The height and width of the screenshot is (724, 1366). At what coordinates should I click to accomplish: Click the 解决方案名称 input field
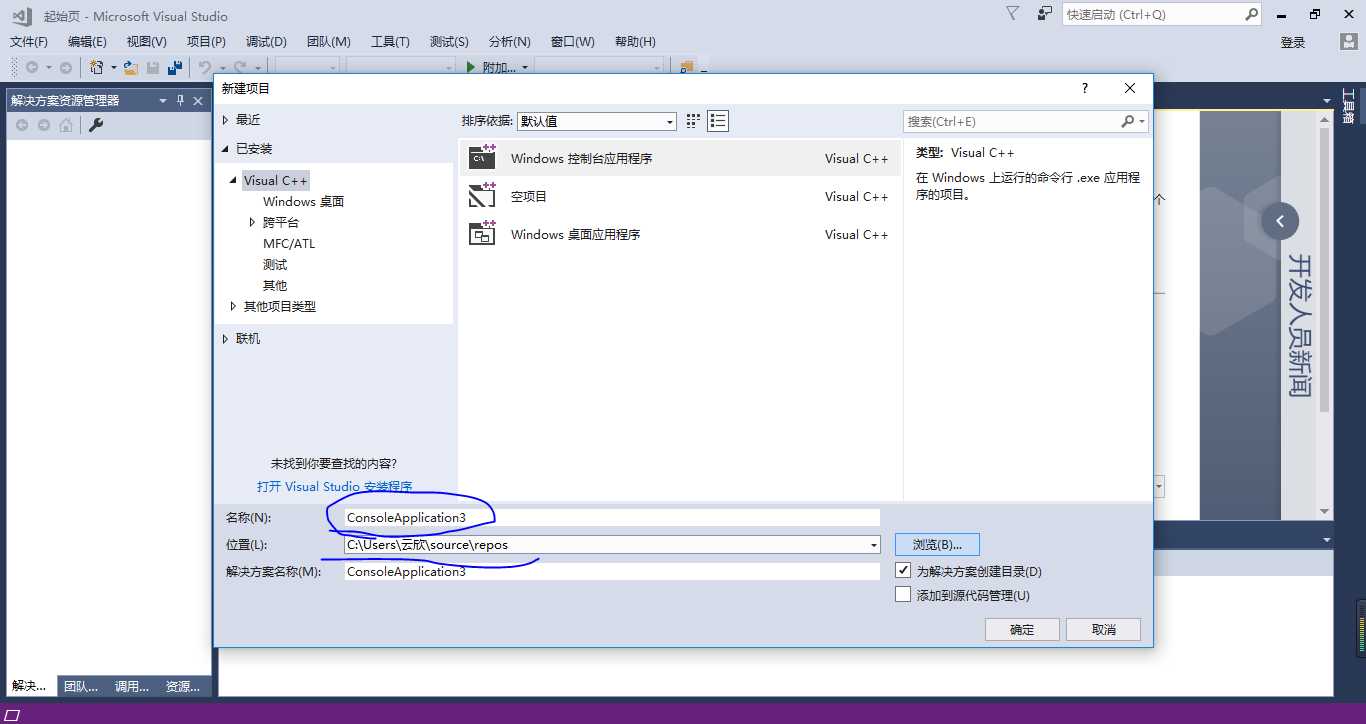612,572
